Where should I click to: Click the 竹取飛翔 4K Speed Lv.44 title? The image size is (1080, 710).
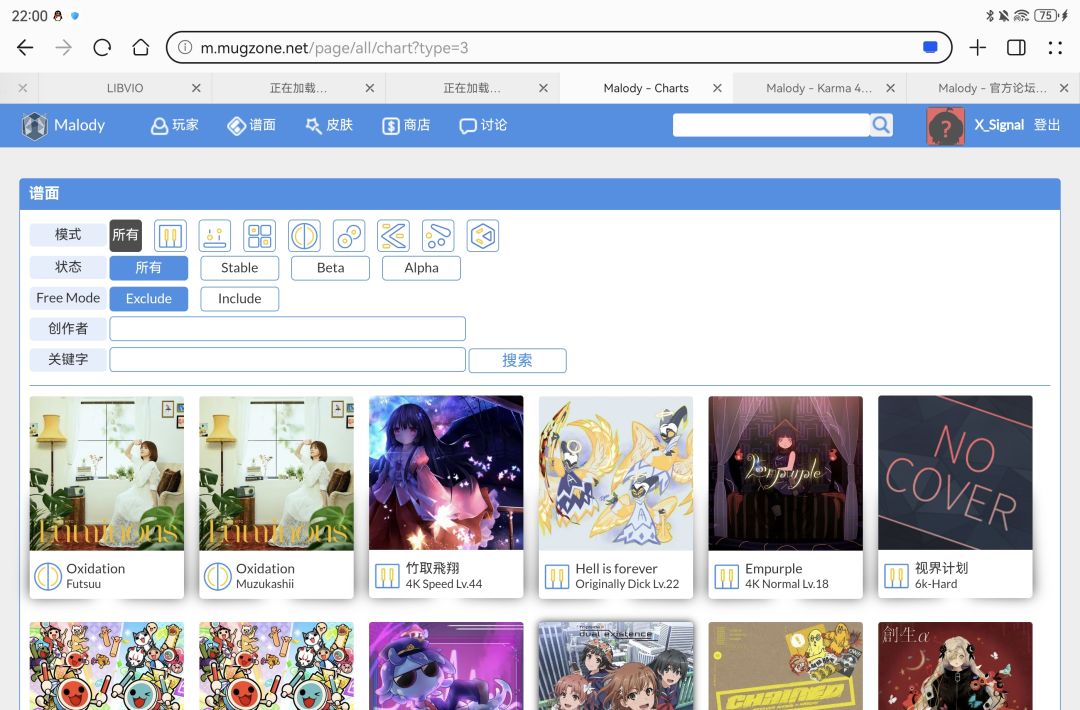click(444, 576)
